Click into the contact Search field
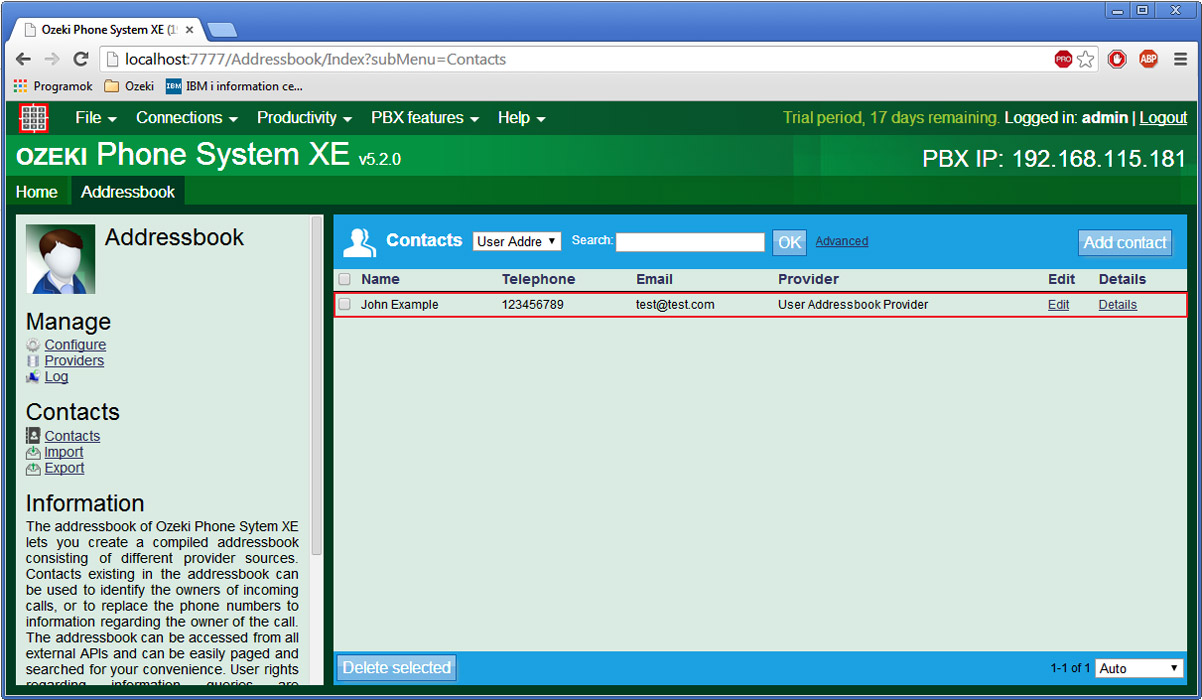Image resolution: width=1202 pixels, height=700 pixels. tap(690, 242)
